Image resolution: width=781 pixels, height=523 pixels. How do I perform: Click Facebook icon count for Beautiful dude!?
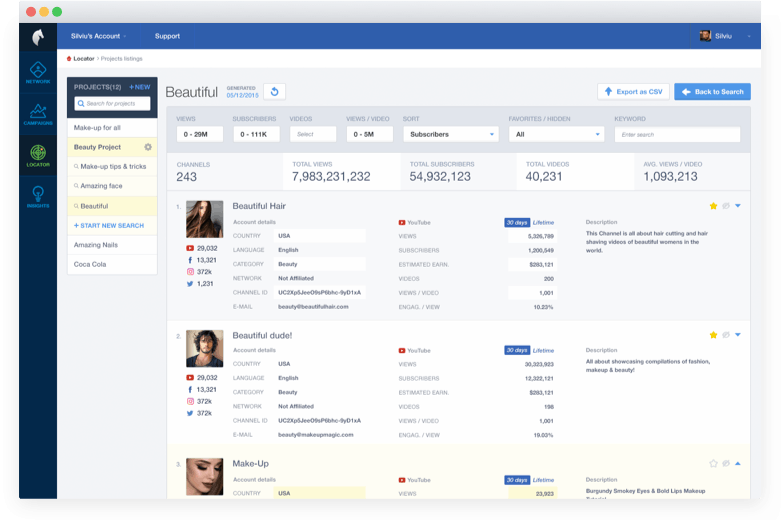coord(202,390)
